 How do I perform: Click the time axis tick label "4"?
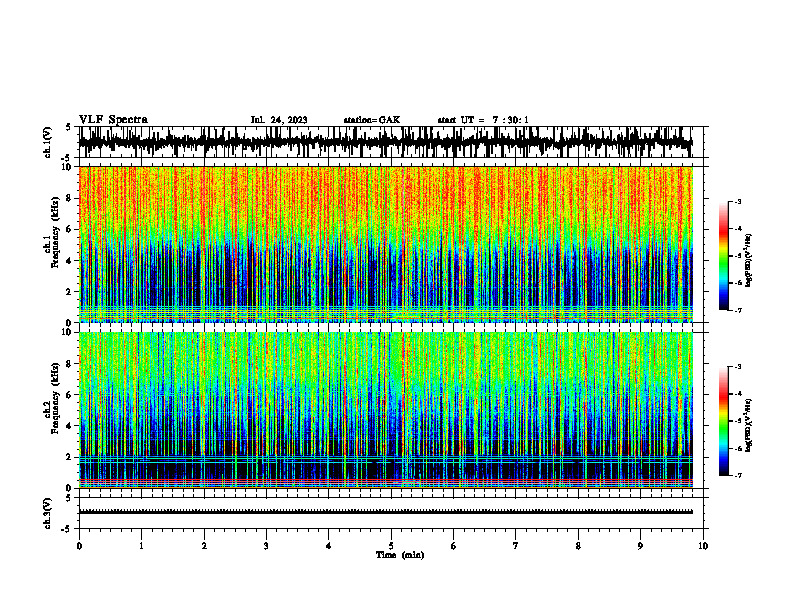328,546
